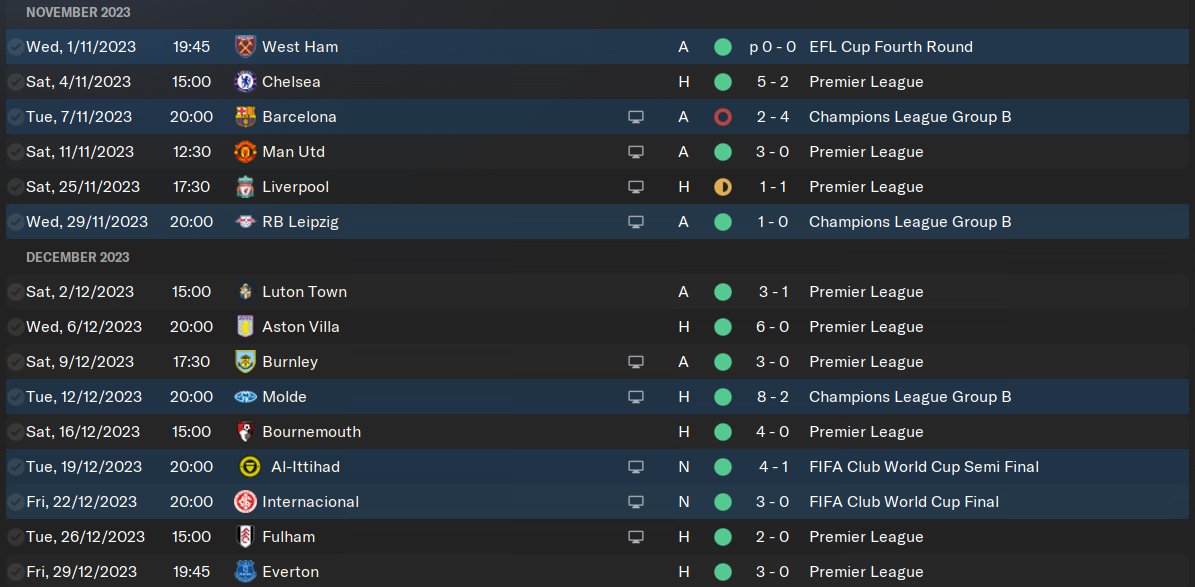Click red loss indicator for Barcelona match
The height and width of the screenshot is (587, 1195).
723,117
